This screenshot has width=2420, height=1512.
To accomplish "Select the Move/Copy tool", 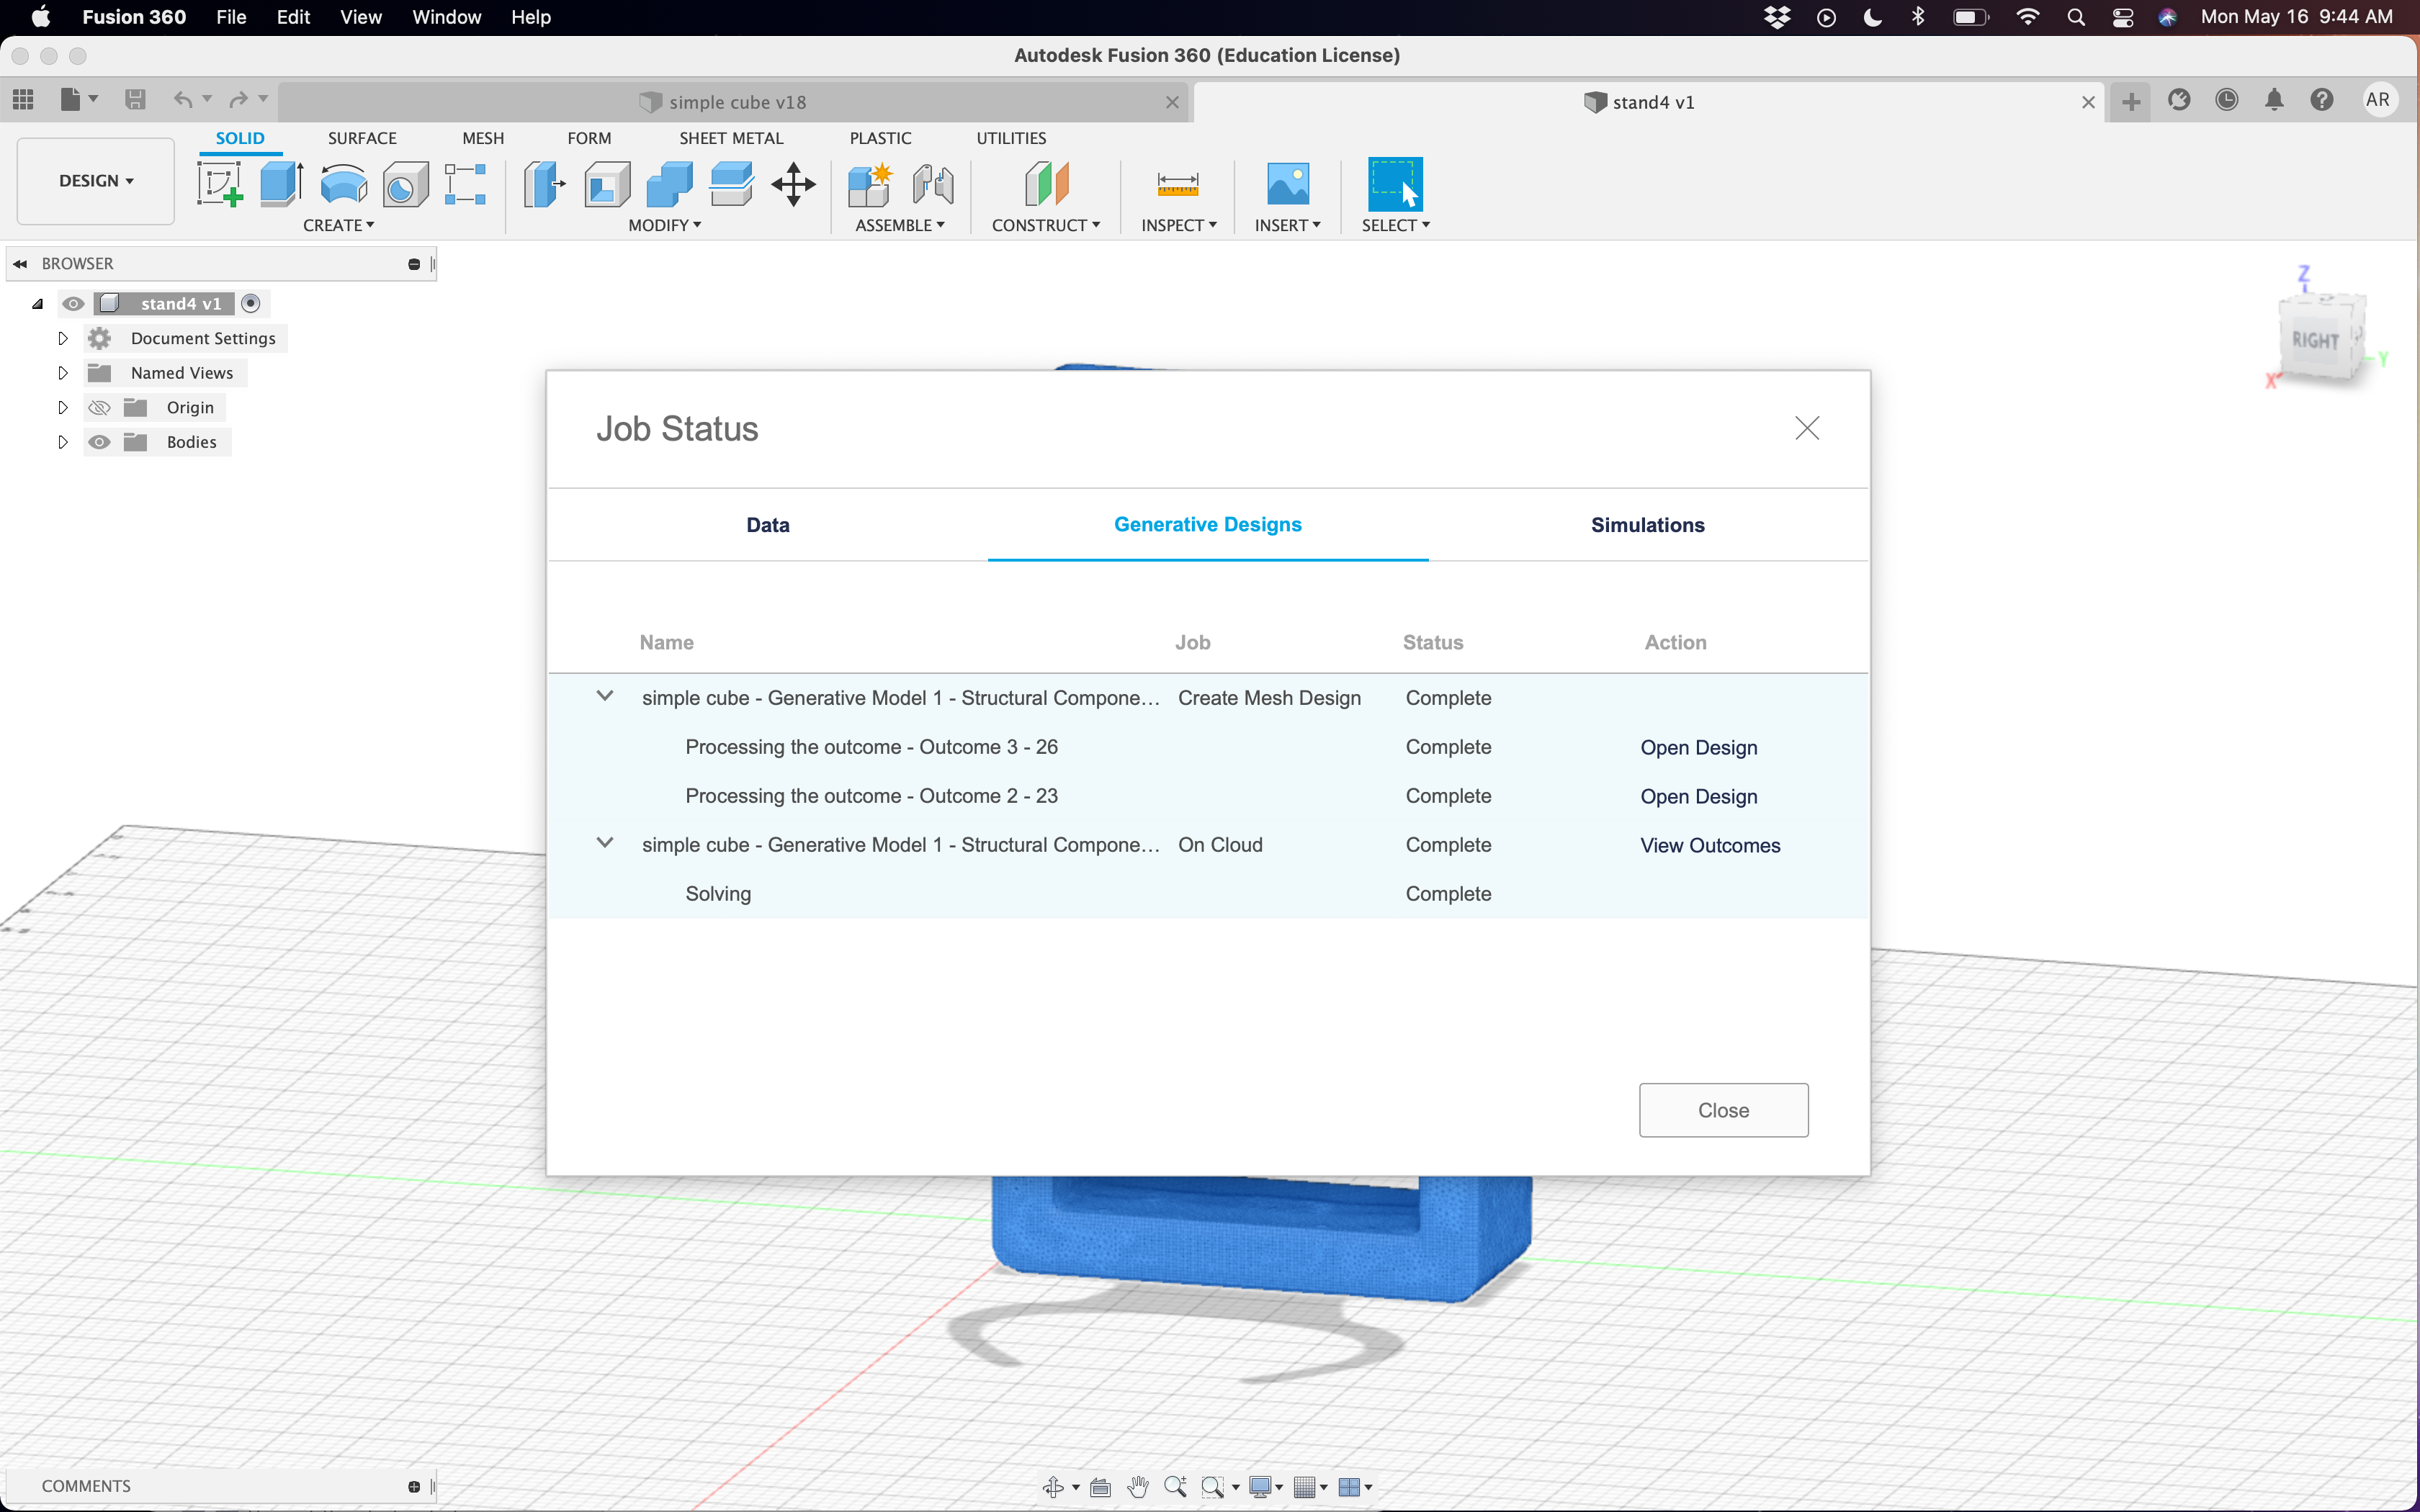I will [x=794, y=185].
